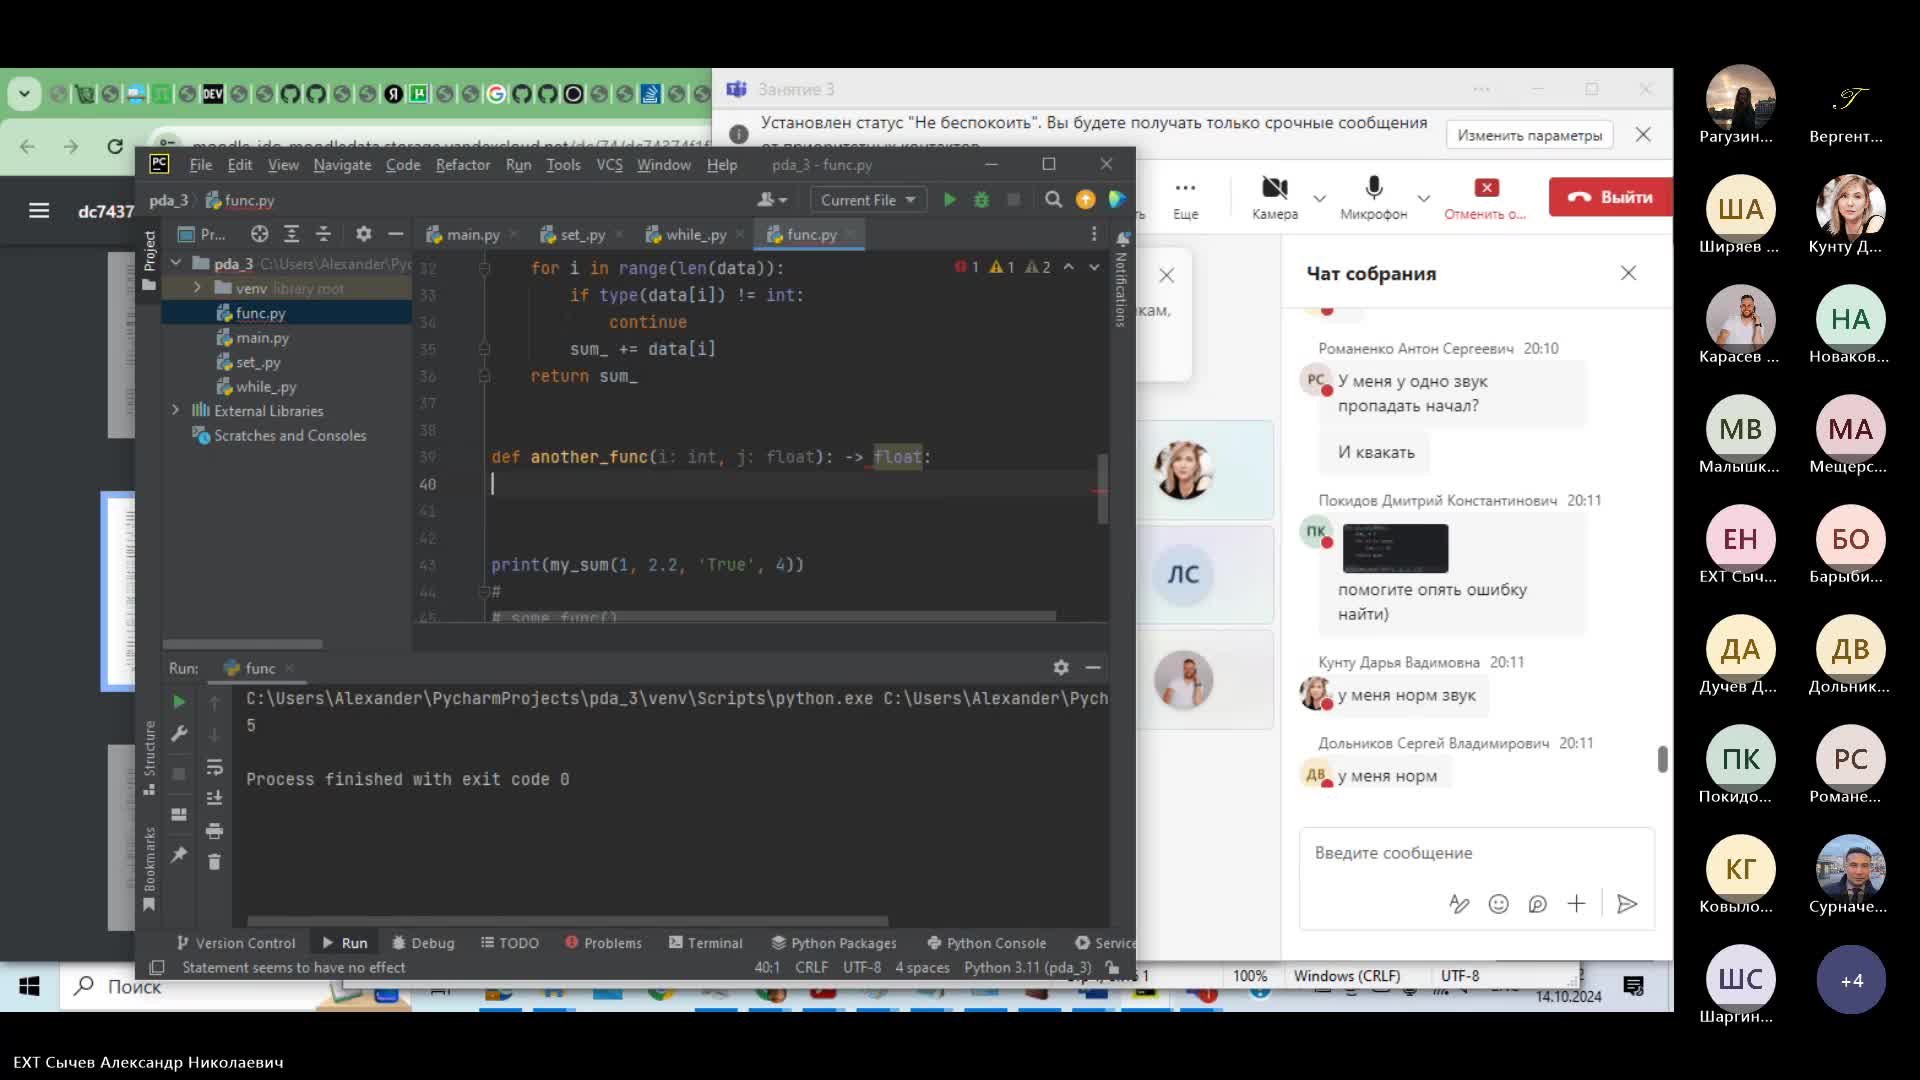The image size is (1920, 1080).
Task: Run the current file with green play button
Action: (949, 200)
